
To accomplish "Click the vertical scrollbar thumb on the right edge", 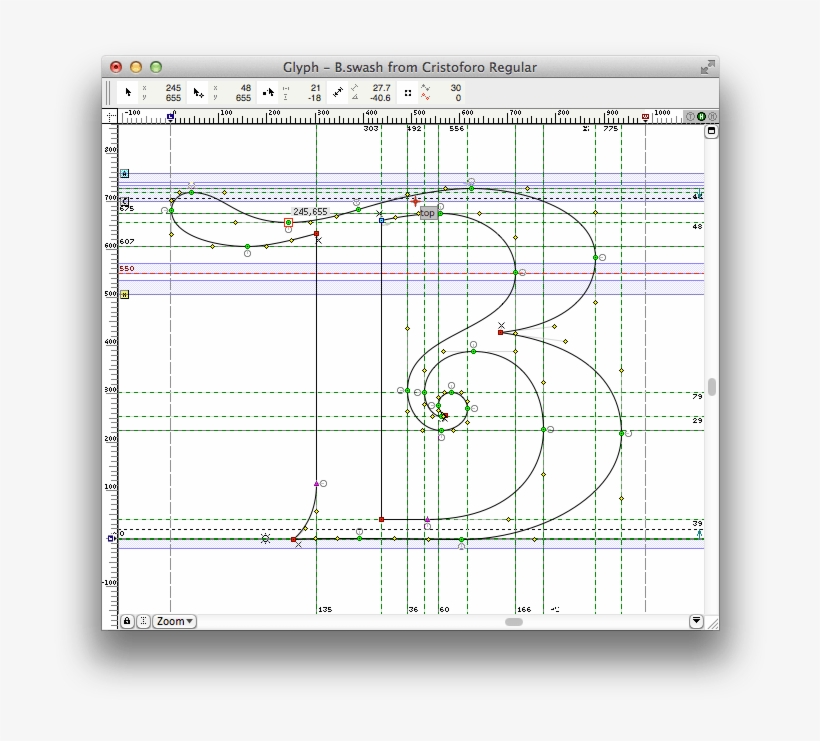I will point(711,385).
